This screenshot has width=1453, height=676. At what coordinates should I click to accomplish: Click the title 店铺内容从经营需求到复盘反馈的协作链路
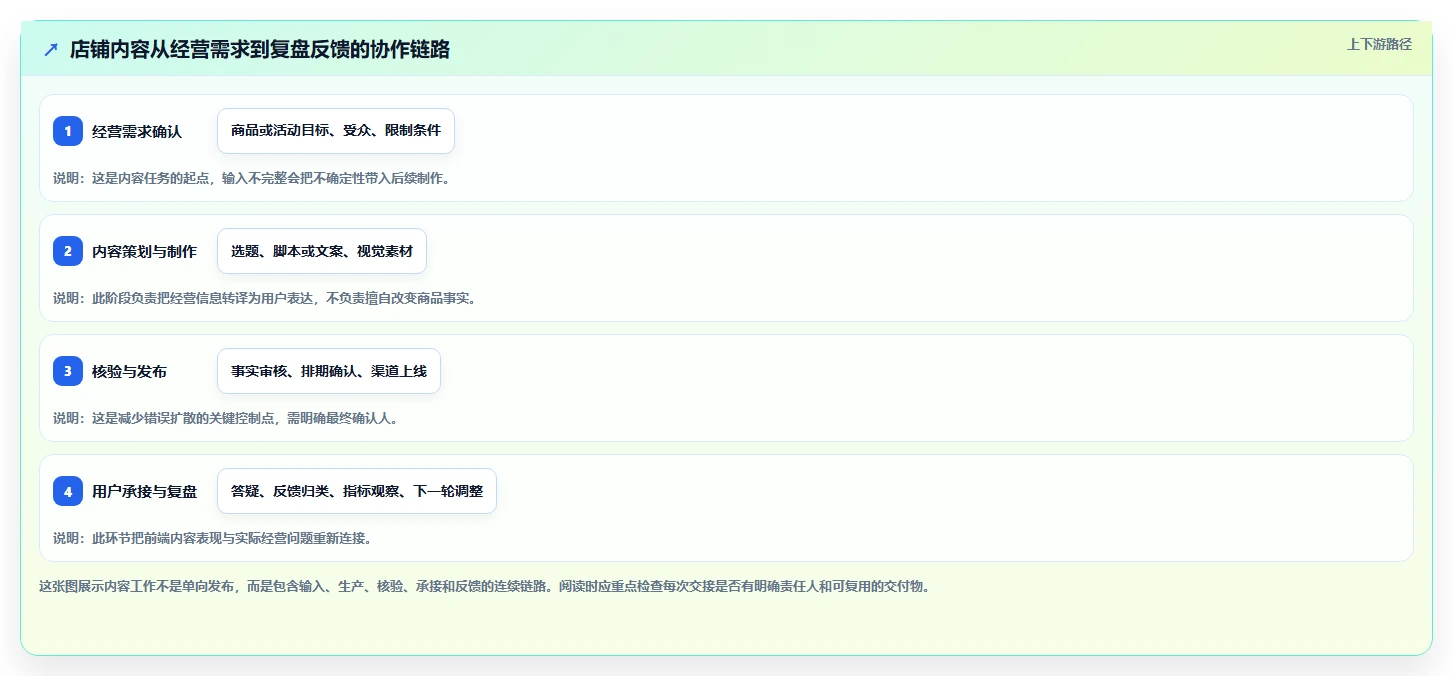pos(260,50)
